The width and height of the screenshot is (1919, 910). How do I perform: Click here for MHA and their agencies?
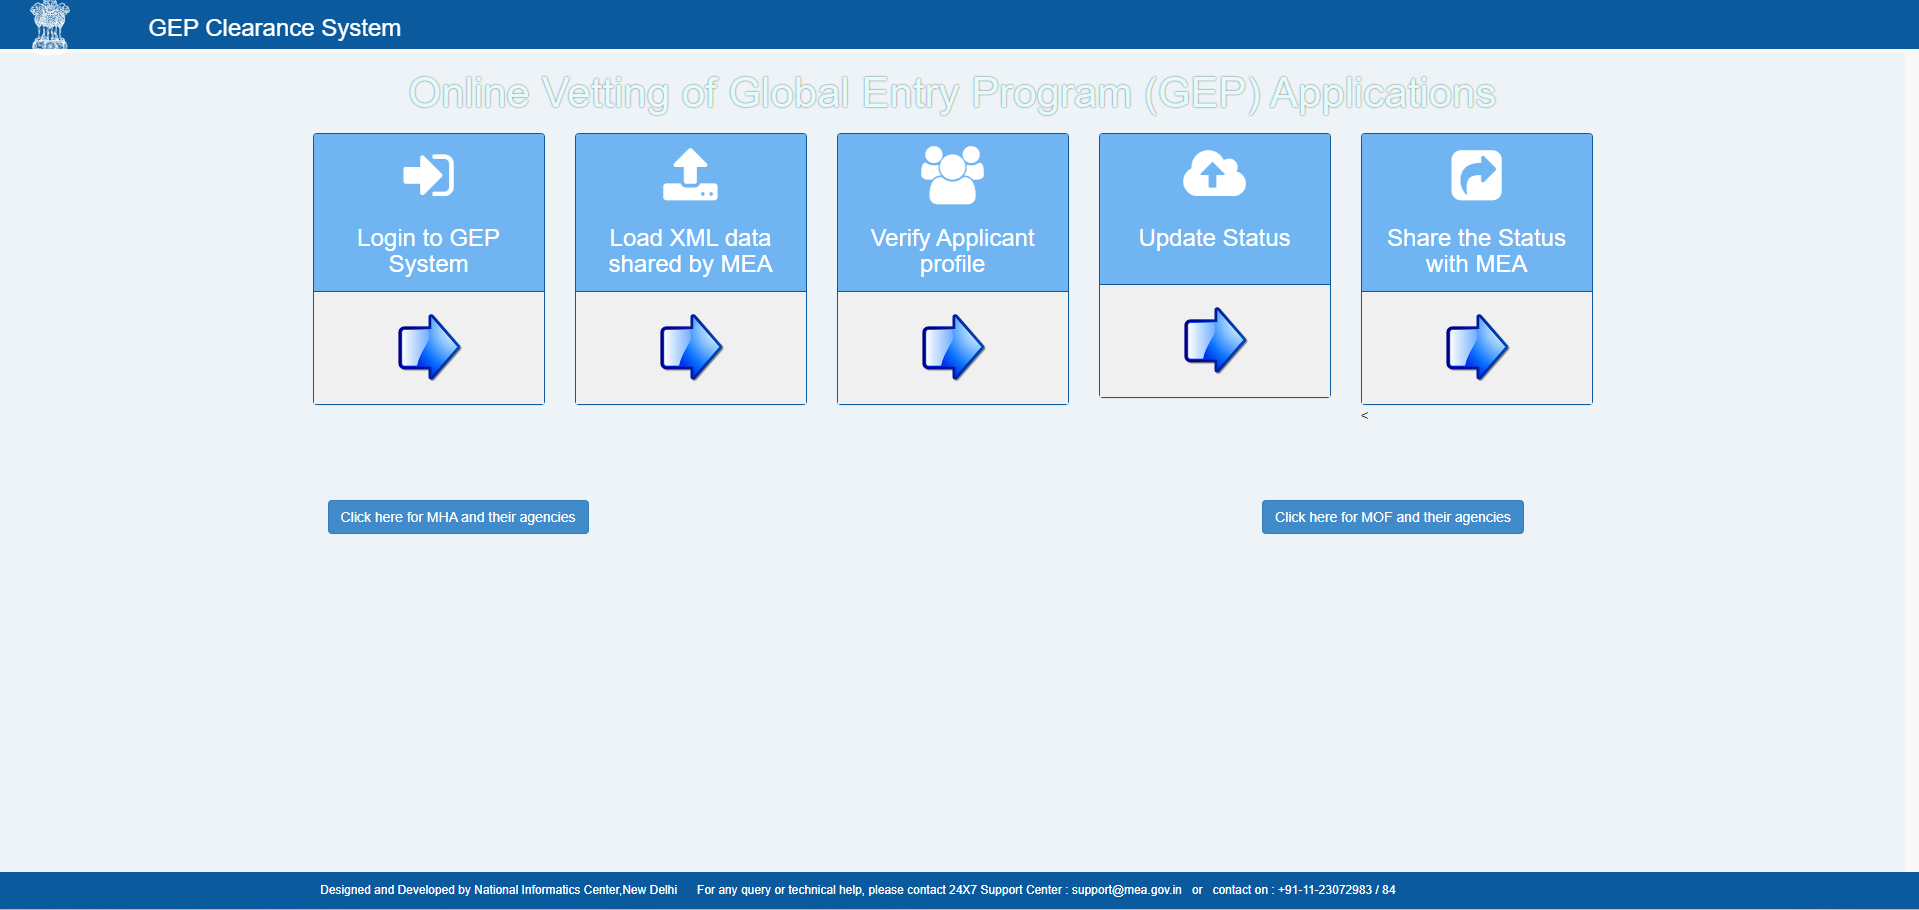pos(457,517)
